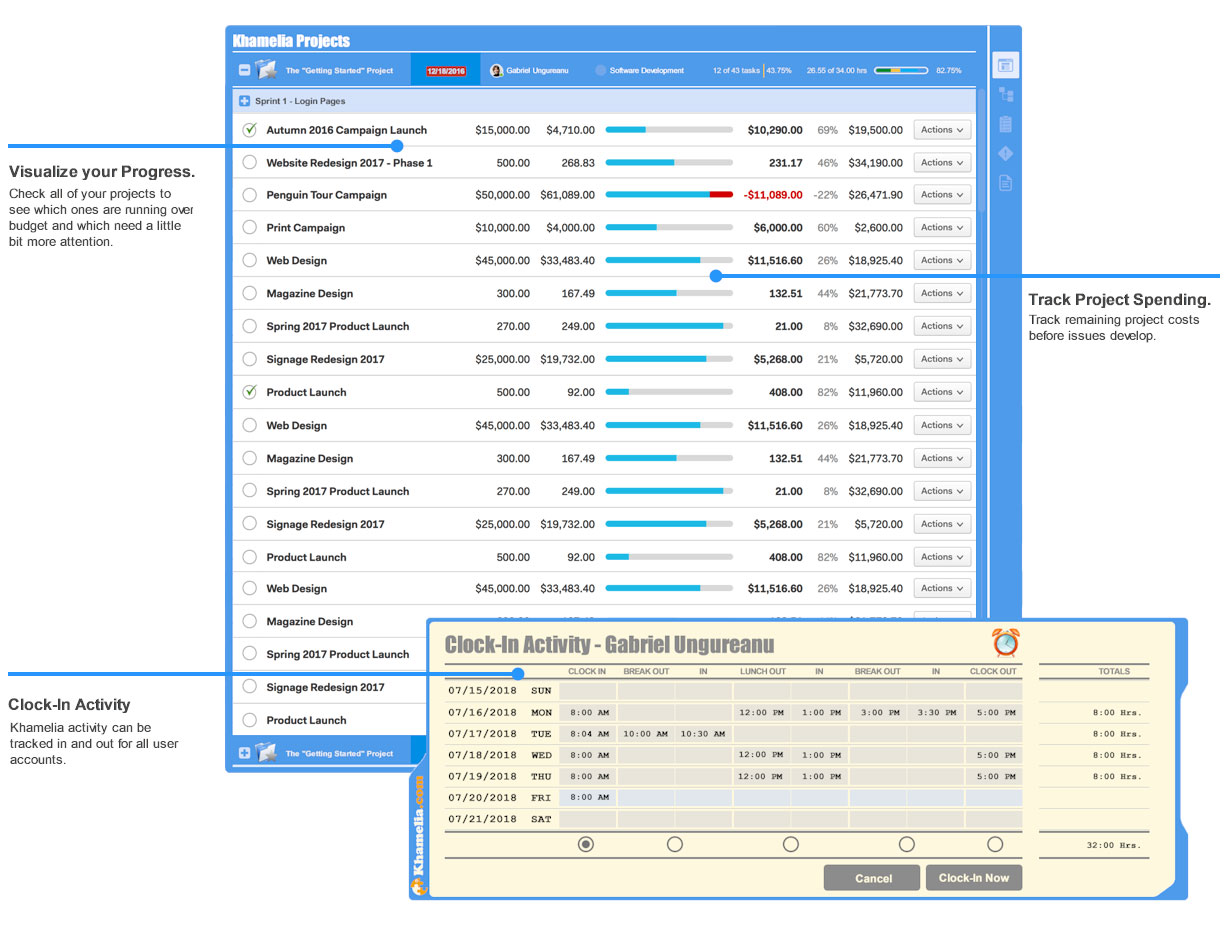Click Autumn 2016 Campaign Launch progress bar

coord(669,130)
